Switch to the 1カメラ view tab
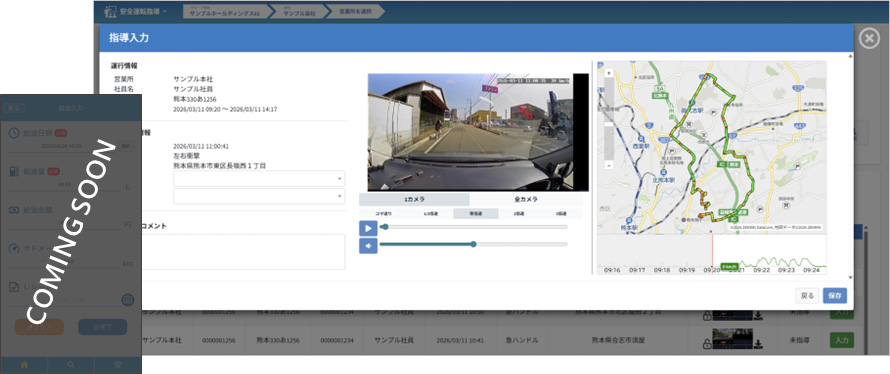Image resolution: width=890 pixels, height=374 pixels. pos(414,200)
